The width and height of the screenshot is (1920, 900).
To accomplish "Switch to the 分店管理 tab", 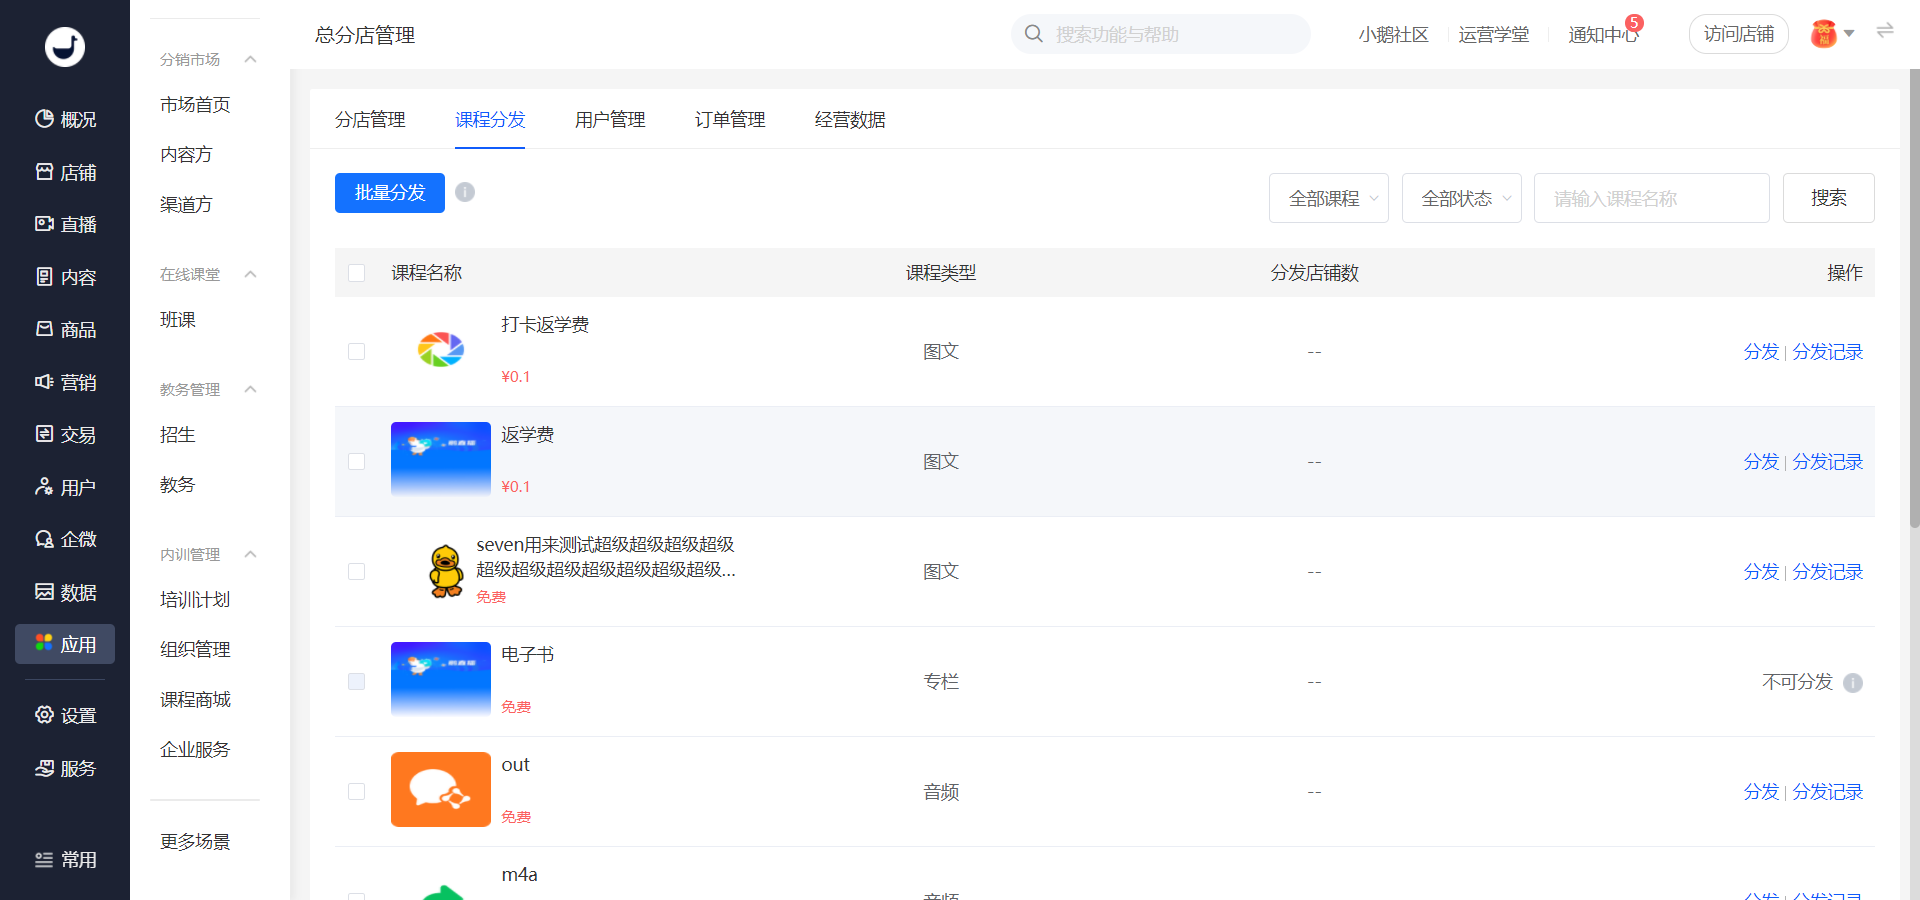I will (370, 120).
